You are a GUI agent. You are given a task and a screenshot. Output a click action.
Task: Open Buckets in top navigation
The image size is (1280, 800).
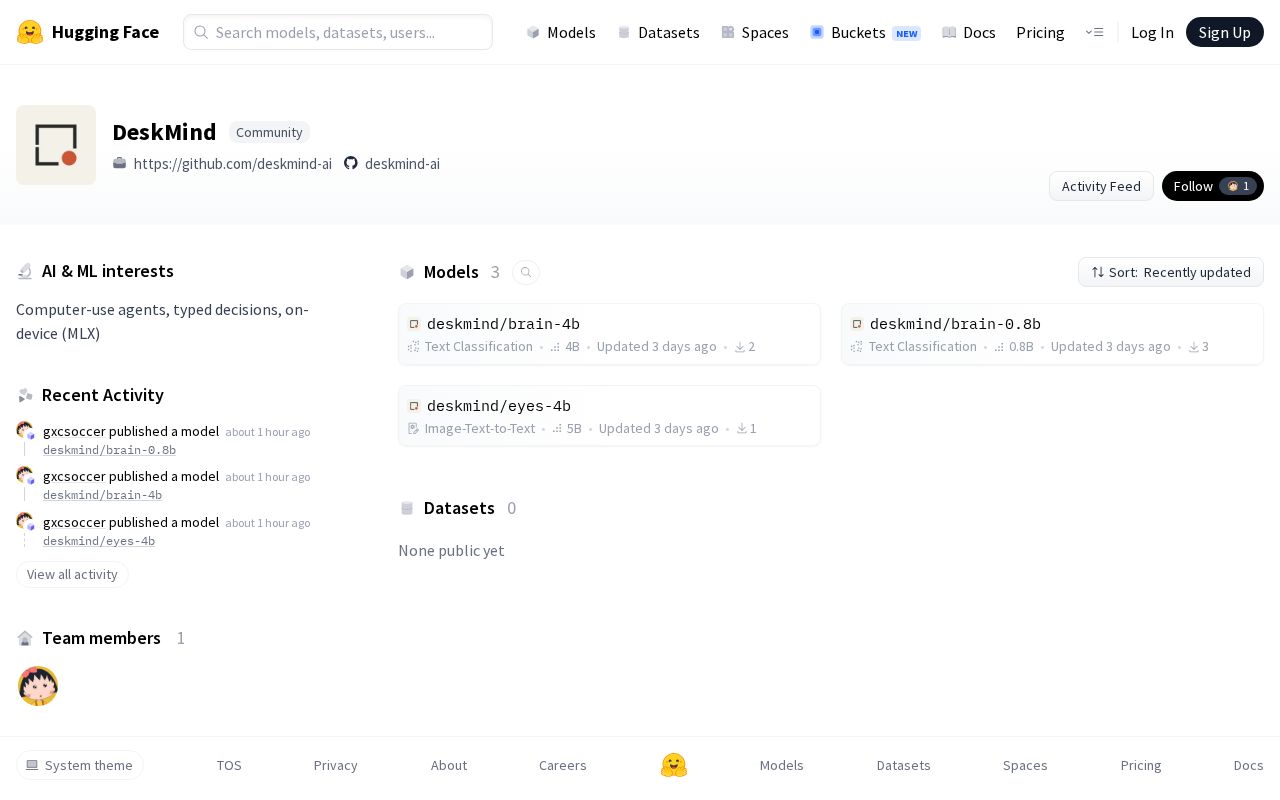click(865, 32)
